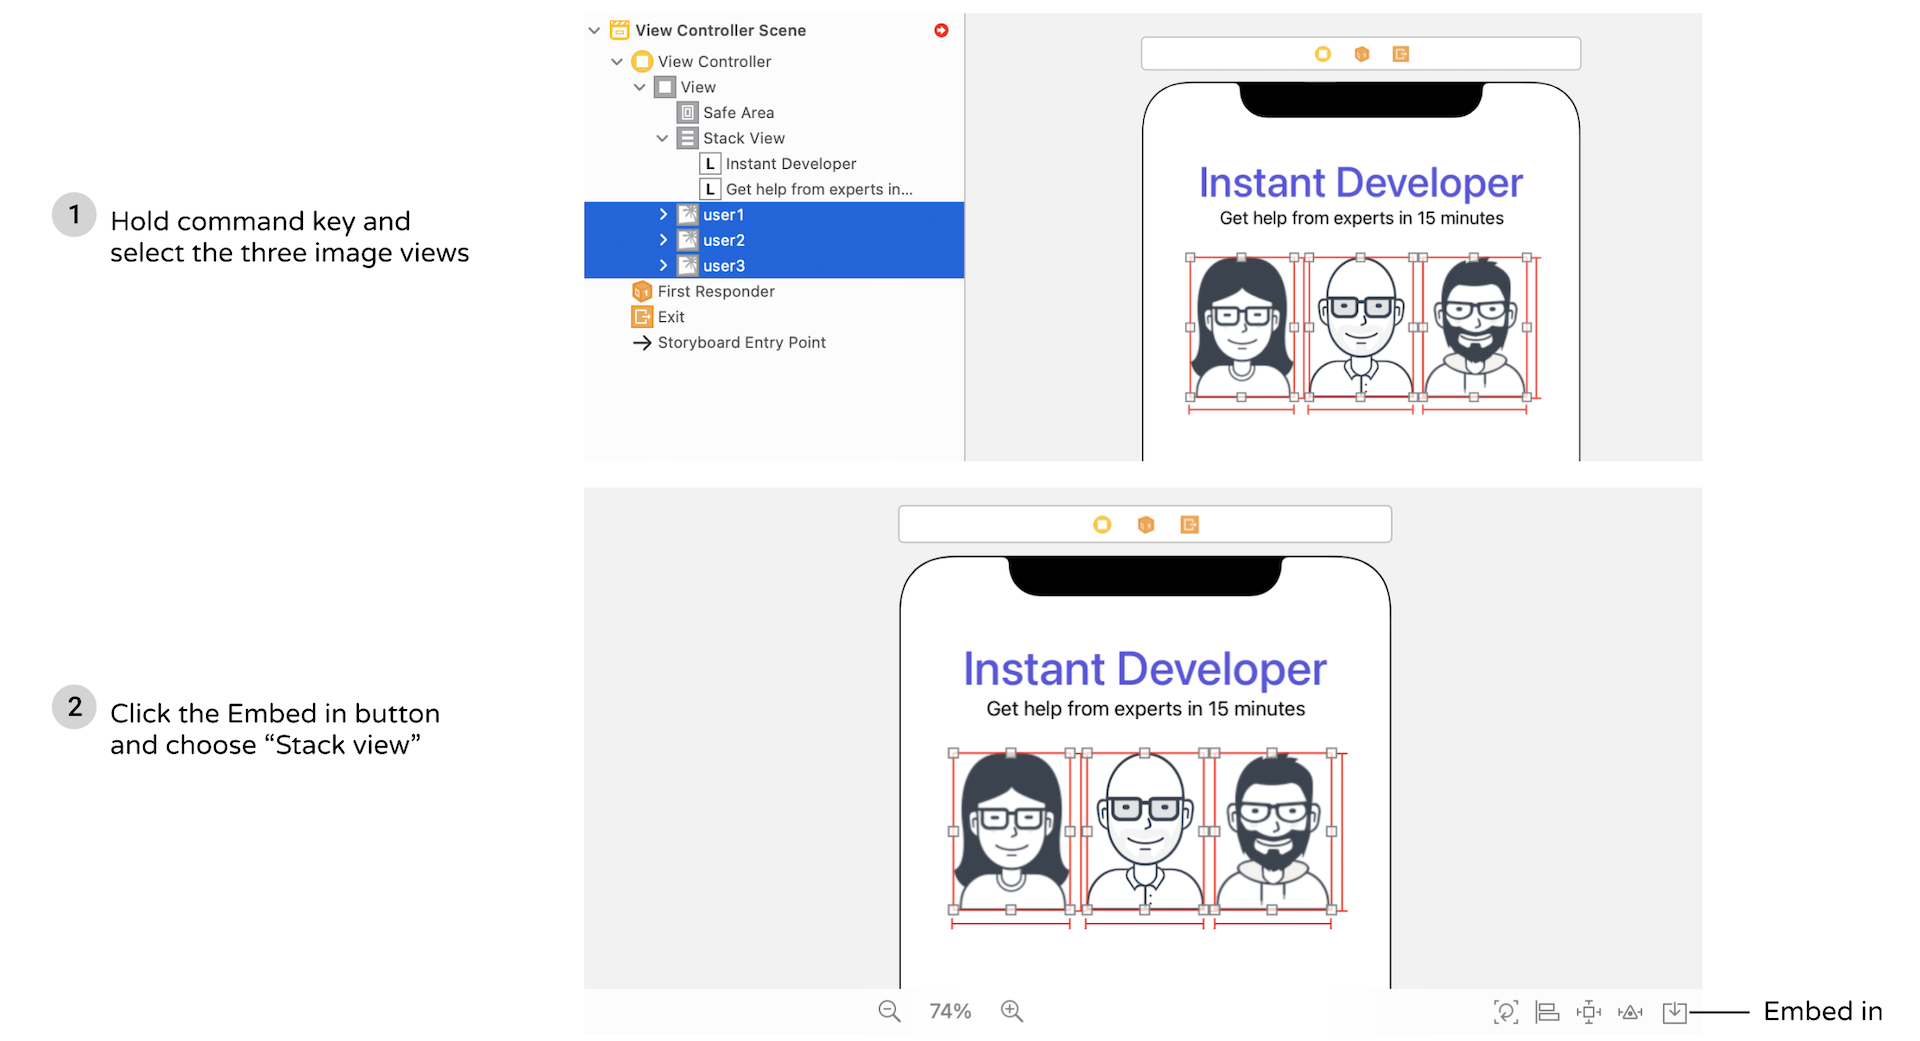Zoom in the storyboard canvas
The image size is (1920, 1041).
pyautogui.click(x=1012, y=1011)
